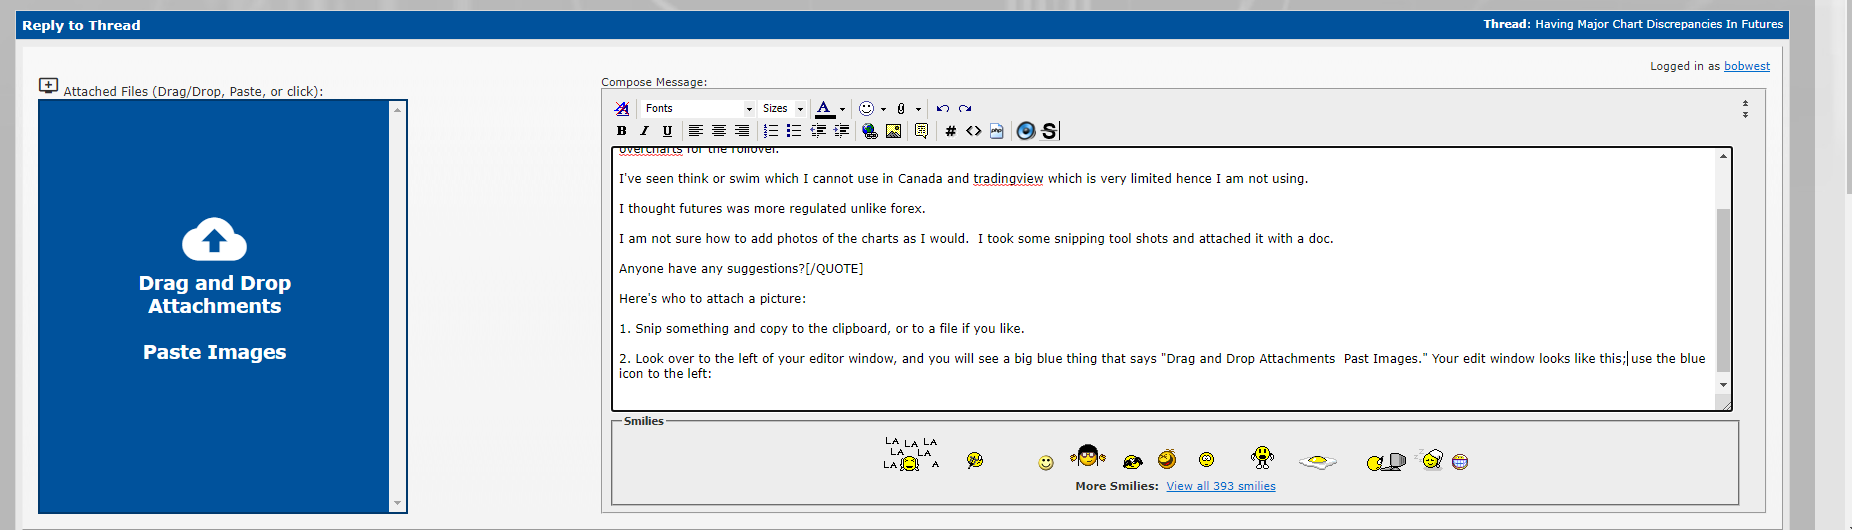This screenshot has width=1852, height=530.
Task: Insert the smiley at computer monitor
Action: click(x=1386, y=461)
